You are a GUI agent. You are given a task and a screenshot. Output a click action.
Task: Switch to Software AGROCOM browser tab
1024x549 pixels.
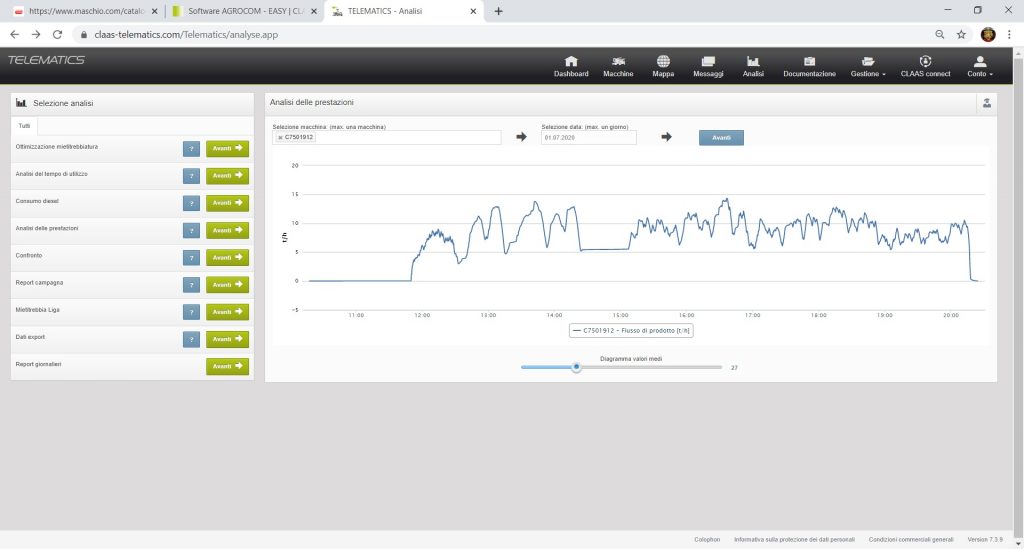tap(245, 11)
